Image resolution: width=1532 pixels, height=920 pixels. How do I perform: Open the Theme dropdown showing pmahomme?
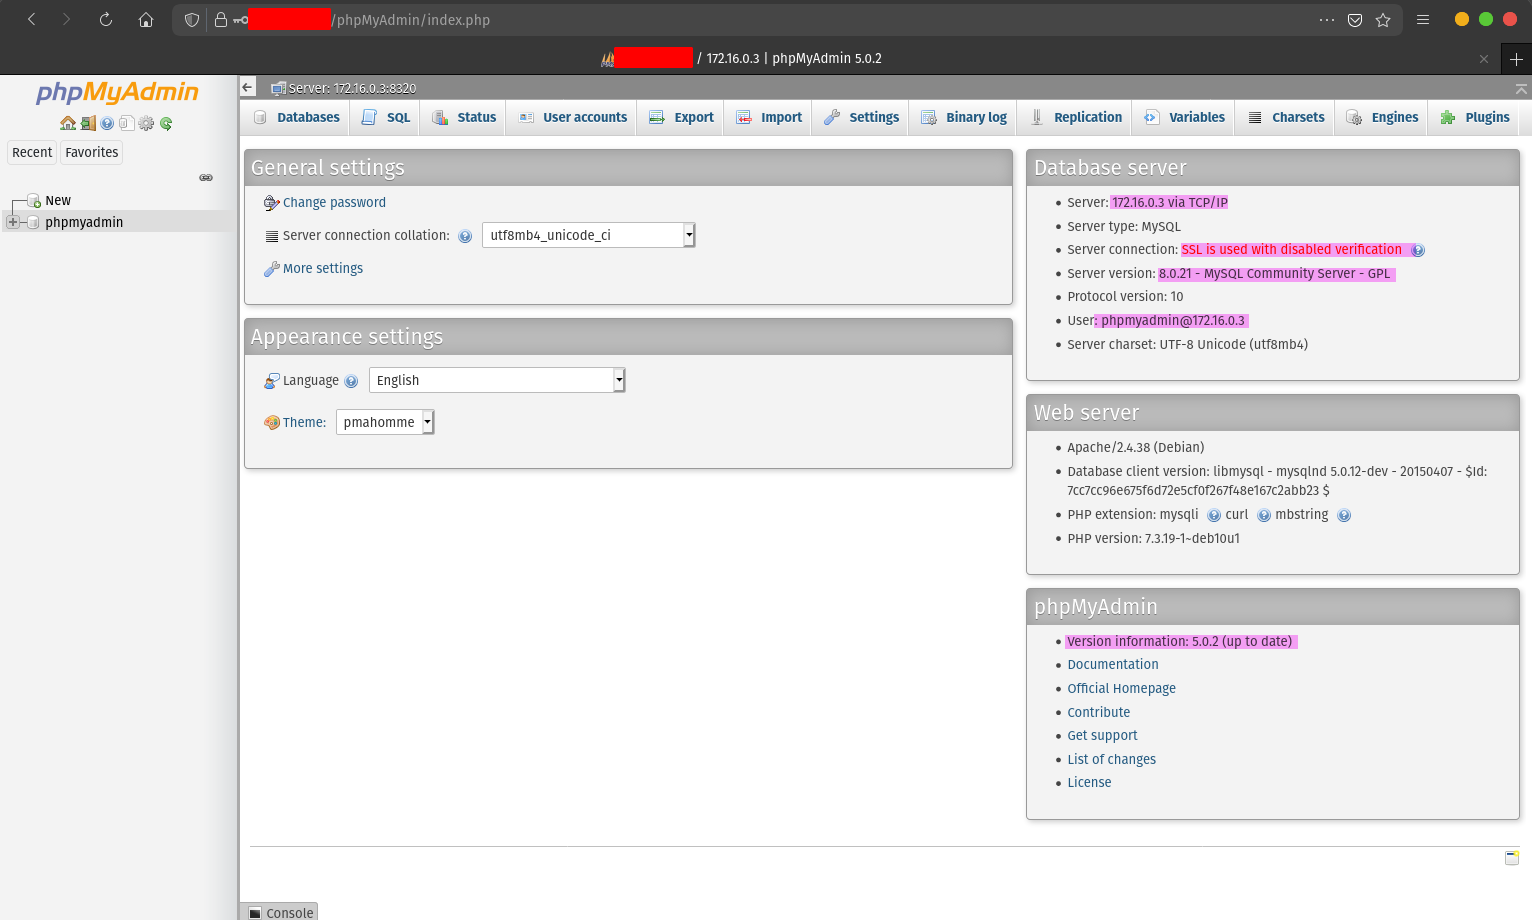(385, 422)
